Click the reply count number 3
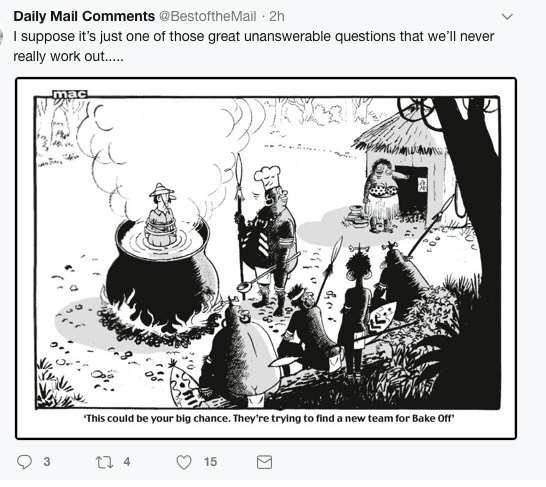This screenshot has height=487, width=546. tap(47, 462)
